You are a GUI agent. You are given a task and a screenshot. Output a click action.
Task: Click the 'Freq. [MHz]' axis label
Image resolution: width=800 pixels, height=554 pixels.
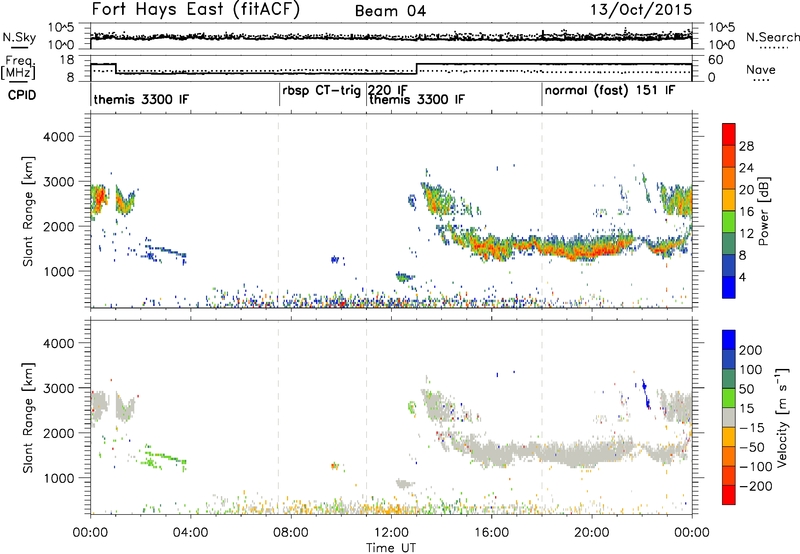pos(18,68)
